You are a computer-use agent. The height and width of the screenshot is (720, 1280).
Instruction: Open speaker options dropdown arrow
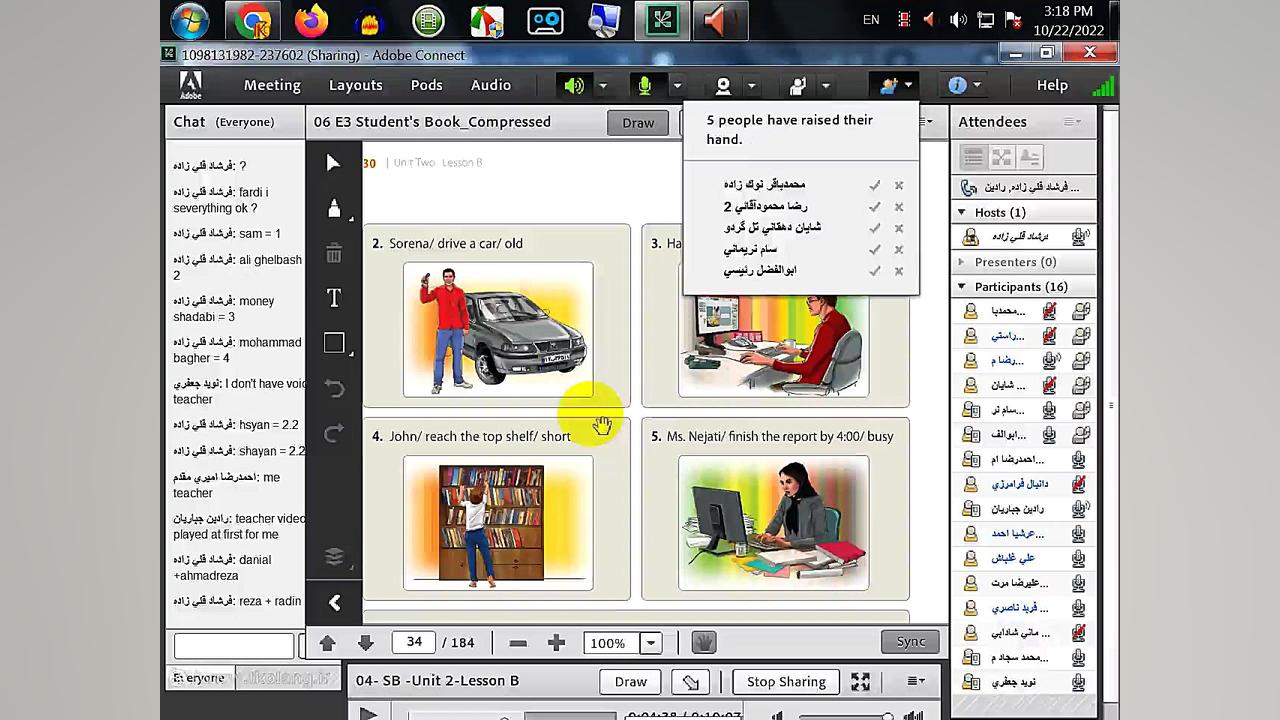[x=603, y=86]
